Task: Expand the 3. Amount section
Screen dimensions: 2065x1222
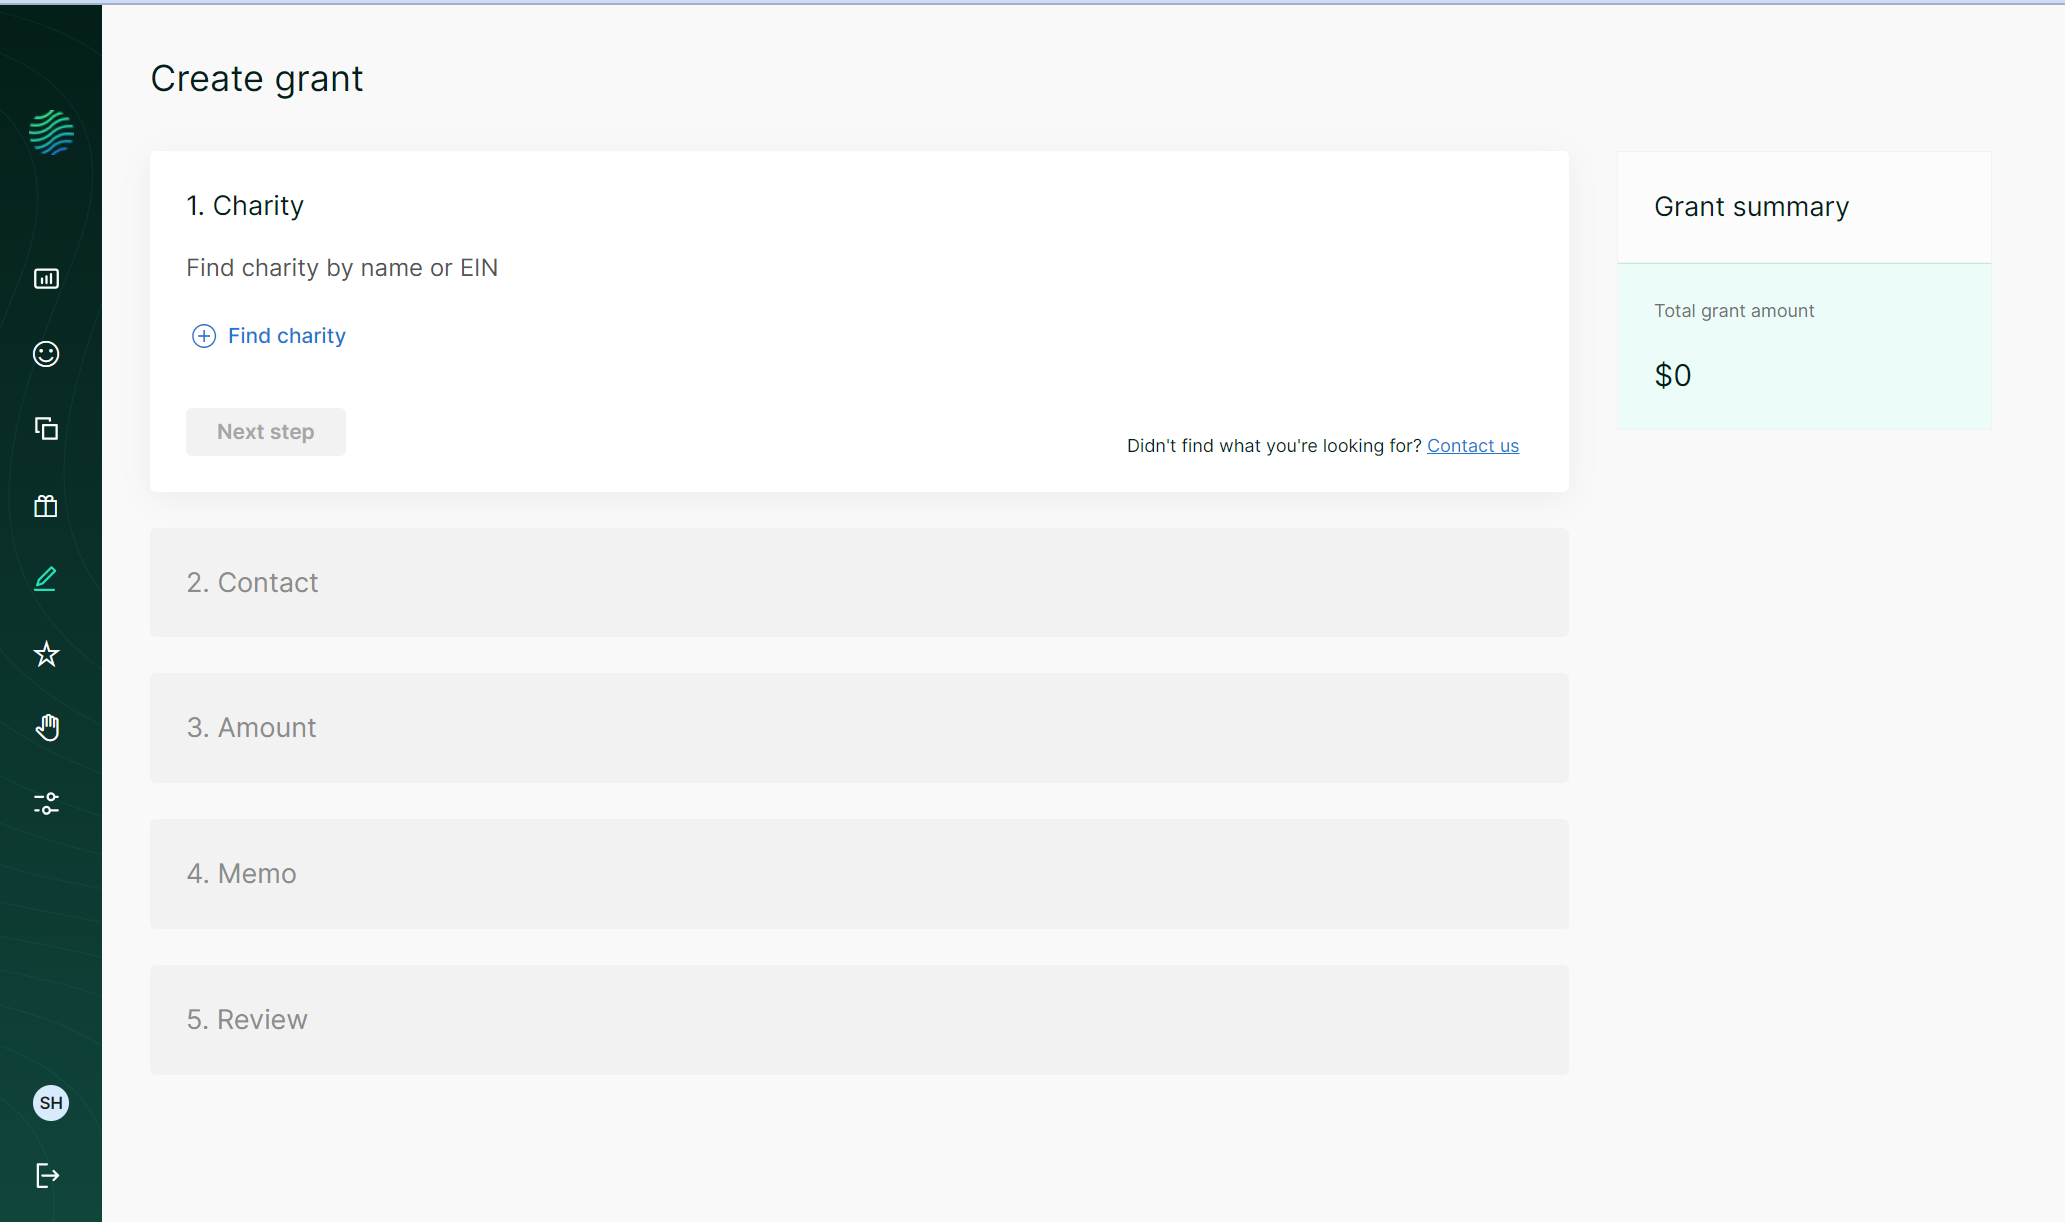Action: click(858, 727)
